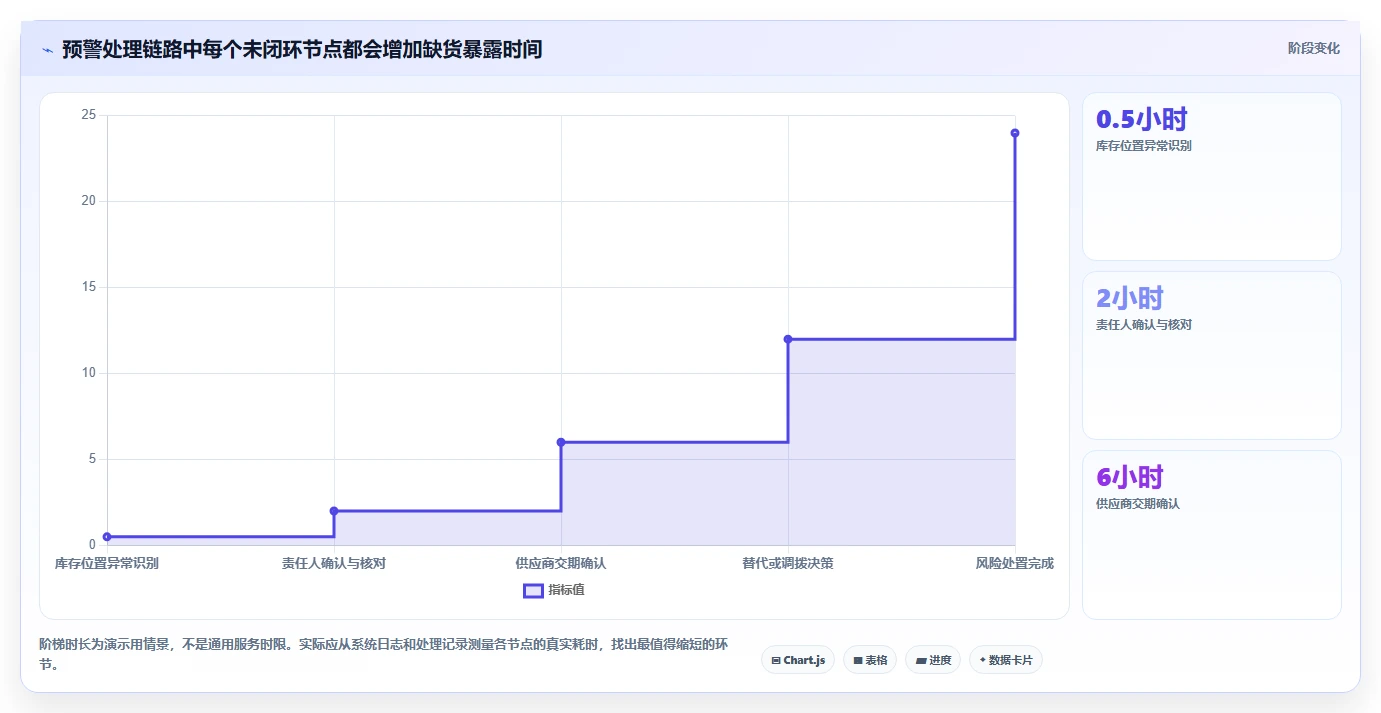Image resolution: width=1381 pixels, height=713 pixels.
Task: Select the 数据卡片 chip
Action: pyautogui.click(x=1005, y=660)
